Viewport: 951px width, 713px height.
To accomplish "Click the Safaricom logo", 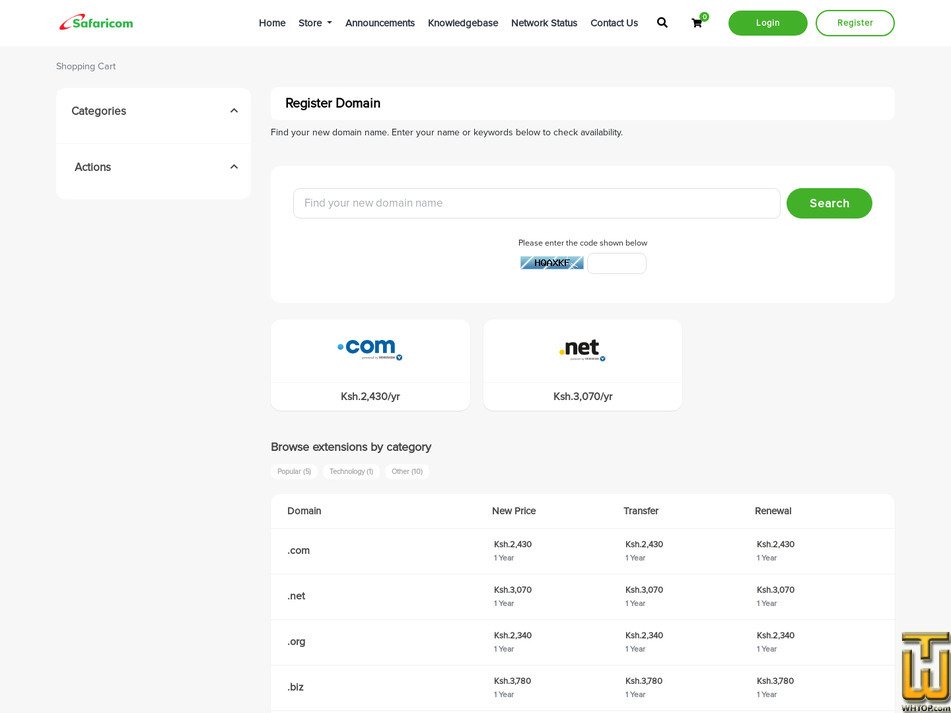I will point(96,22).
